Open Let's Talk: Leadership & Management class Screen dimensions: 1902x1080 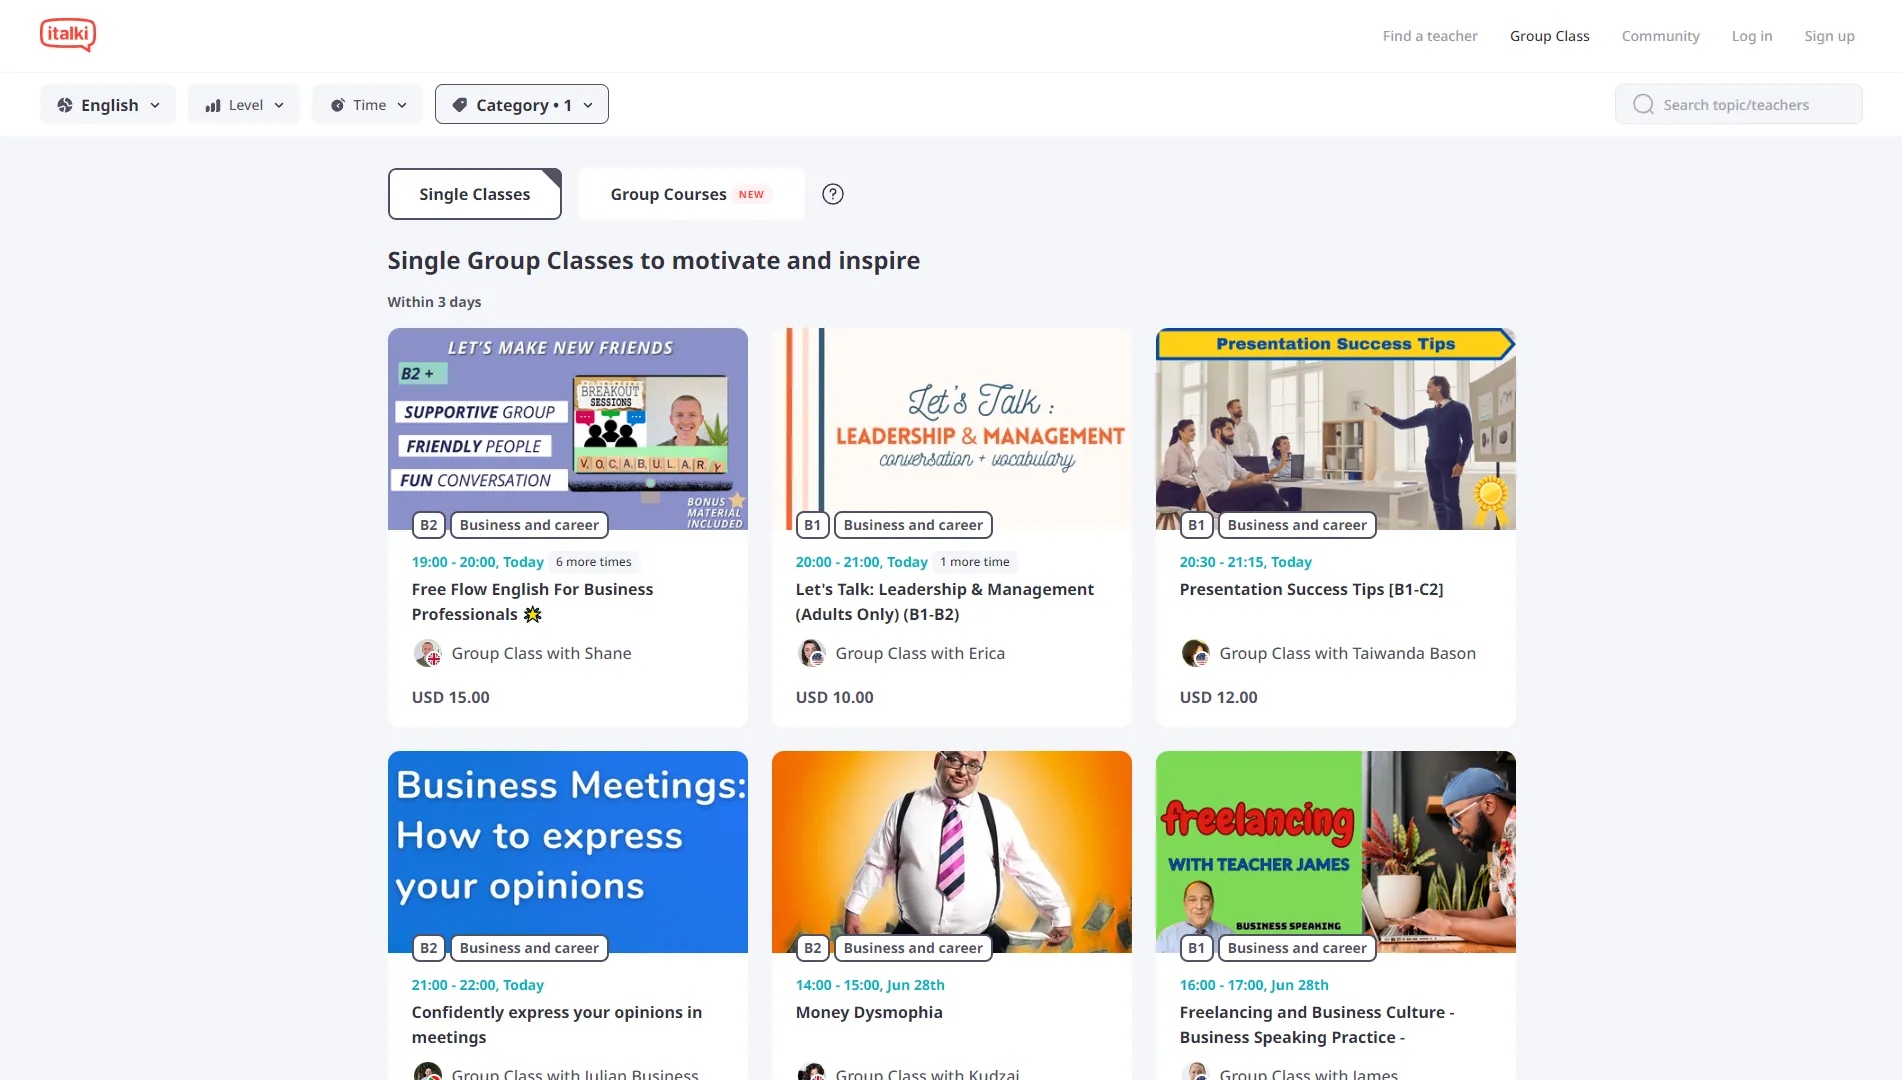[945, 602]
